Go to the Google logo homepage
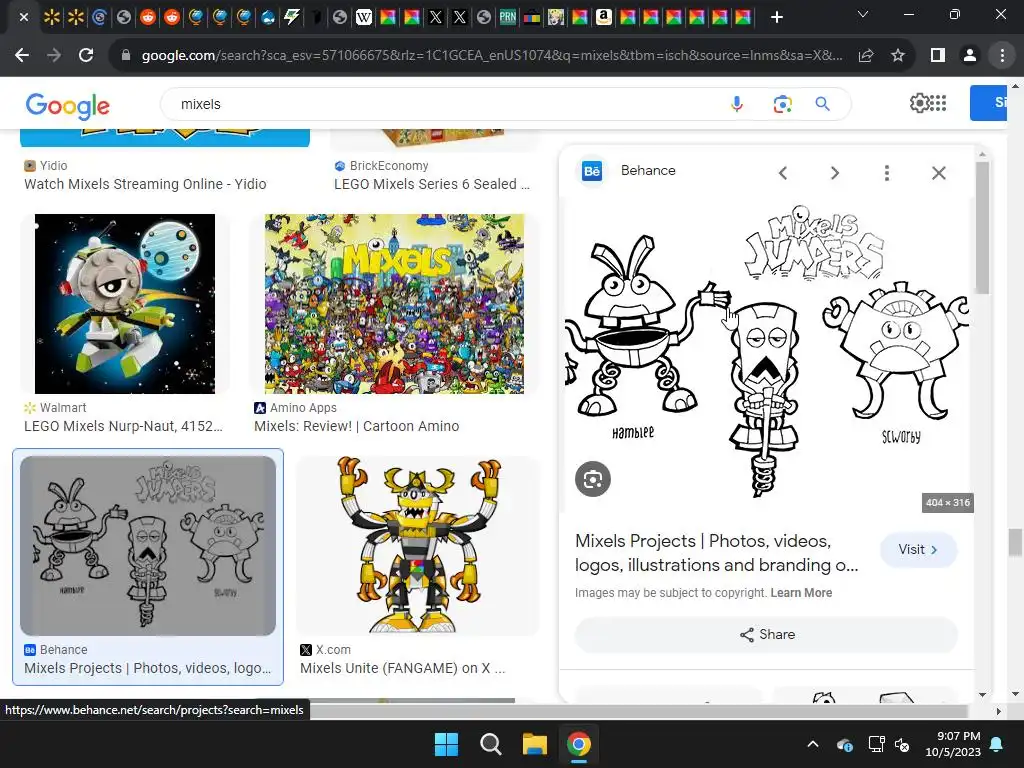Image resolution: width=1024 pixels, height=768 pixels. click(x=68, y=106)
